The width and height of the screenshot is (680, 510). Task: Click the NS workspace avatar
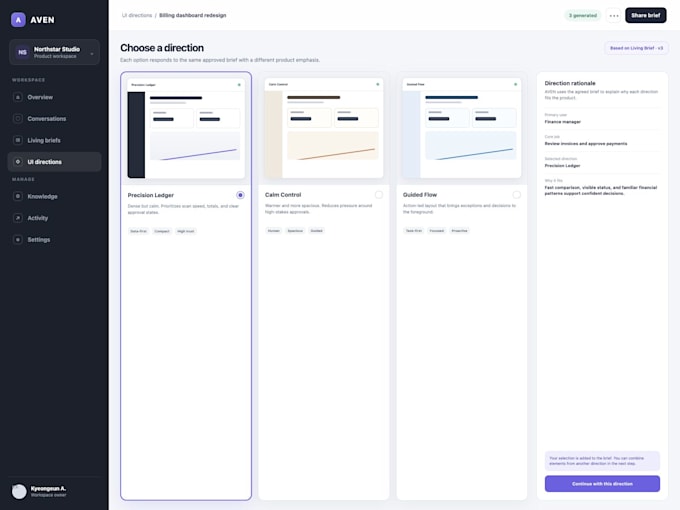coord(23,52)
